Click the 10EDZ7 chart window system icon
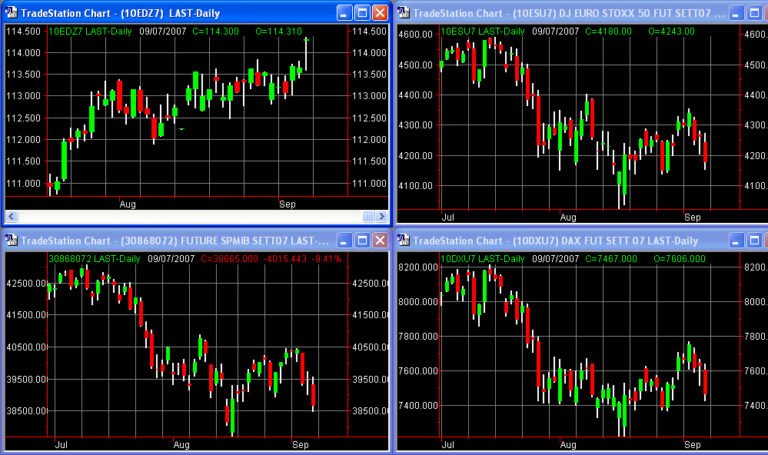This screenshot has width=768, height=455. 11,12
